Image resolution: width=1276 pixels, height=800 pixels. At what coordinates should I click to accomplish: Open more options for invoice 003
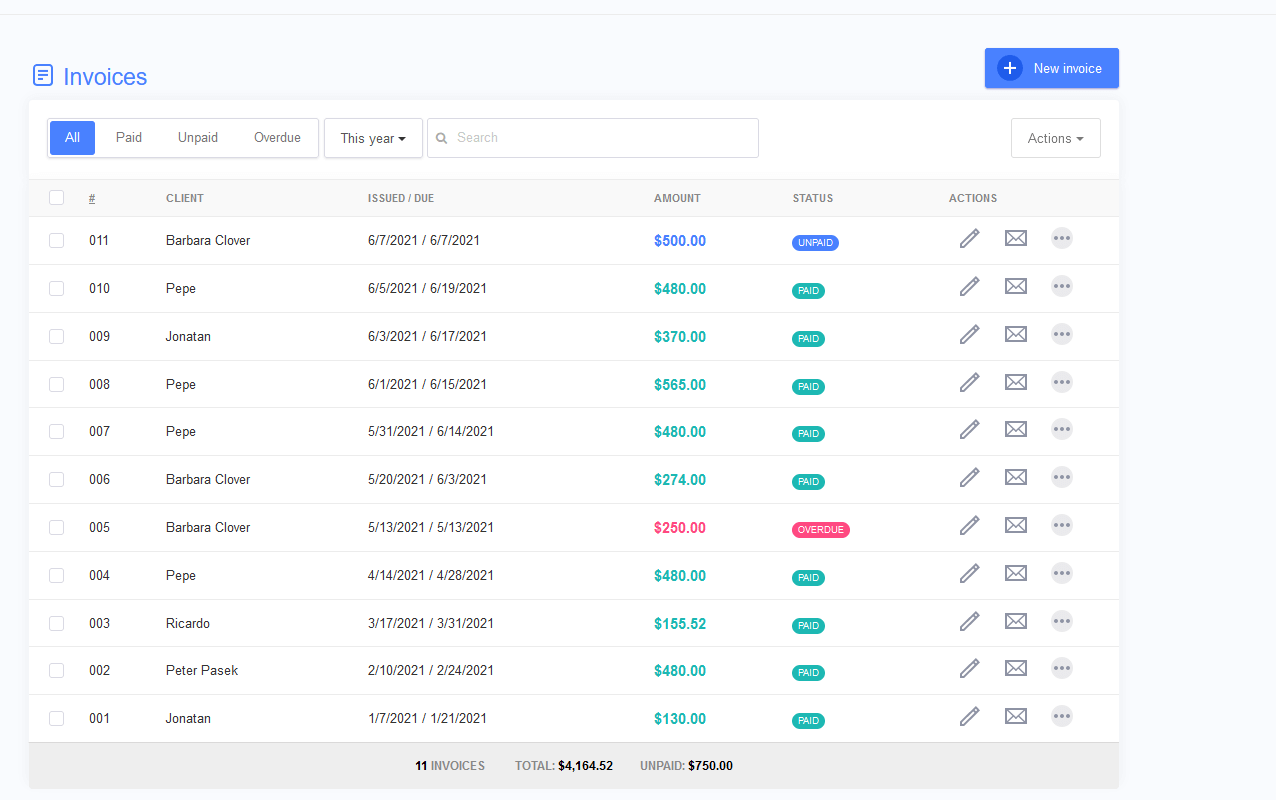click(1062, 621)
